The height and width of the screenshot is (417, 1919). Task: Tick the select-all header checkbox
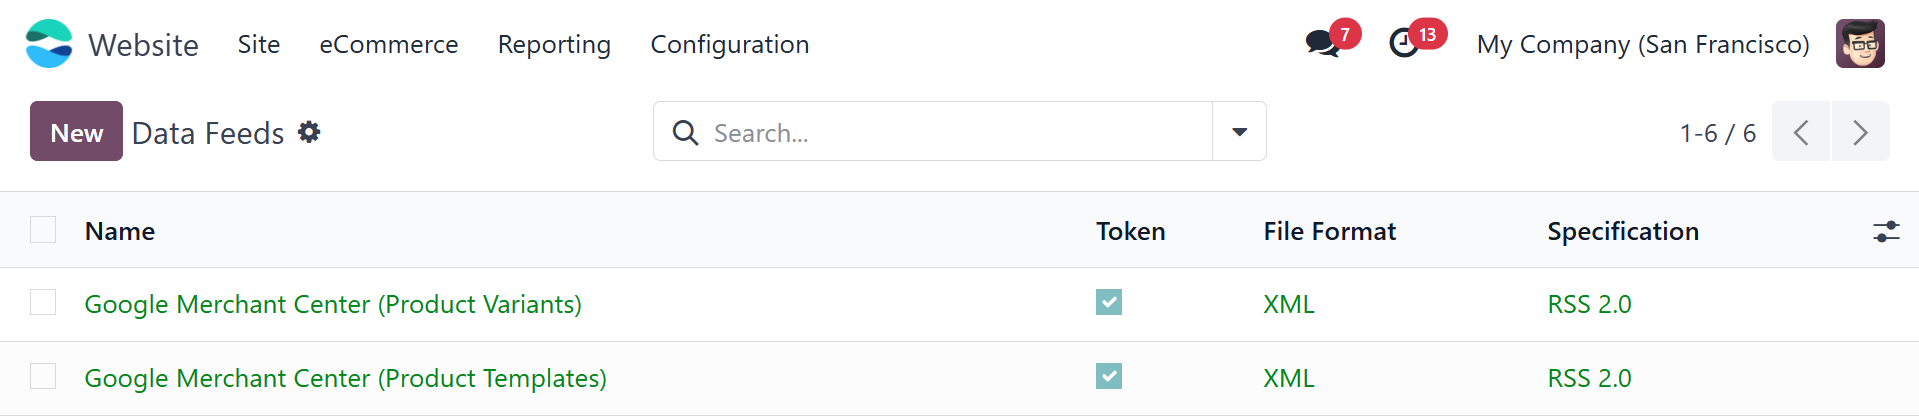pyautogui.click(x=43, y=230)
